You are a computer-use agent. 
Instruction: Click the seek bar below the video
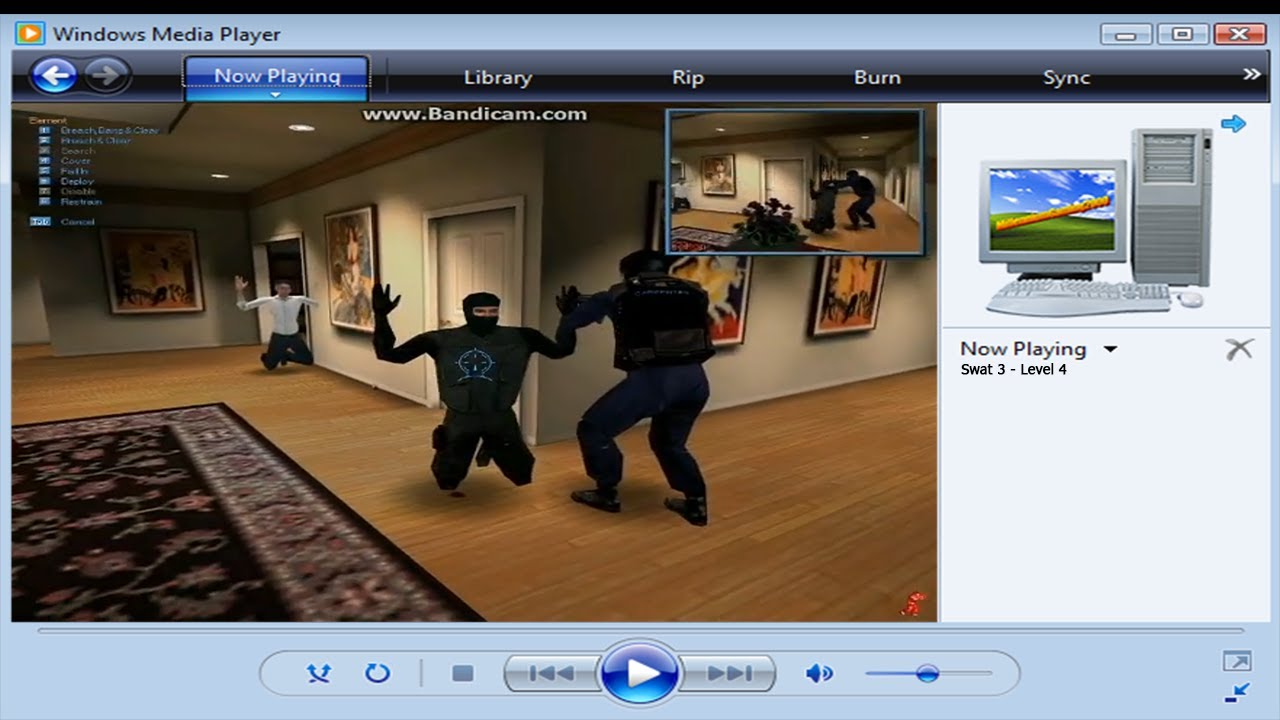click(x=640, y=631)
